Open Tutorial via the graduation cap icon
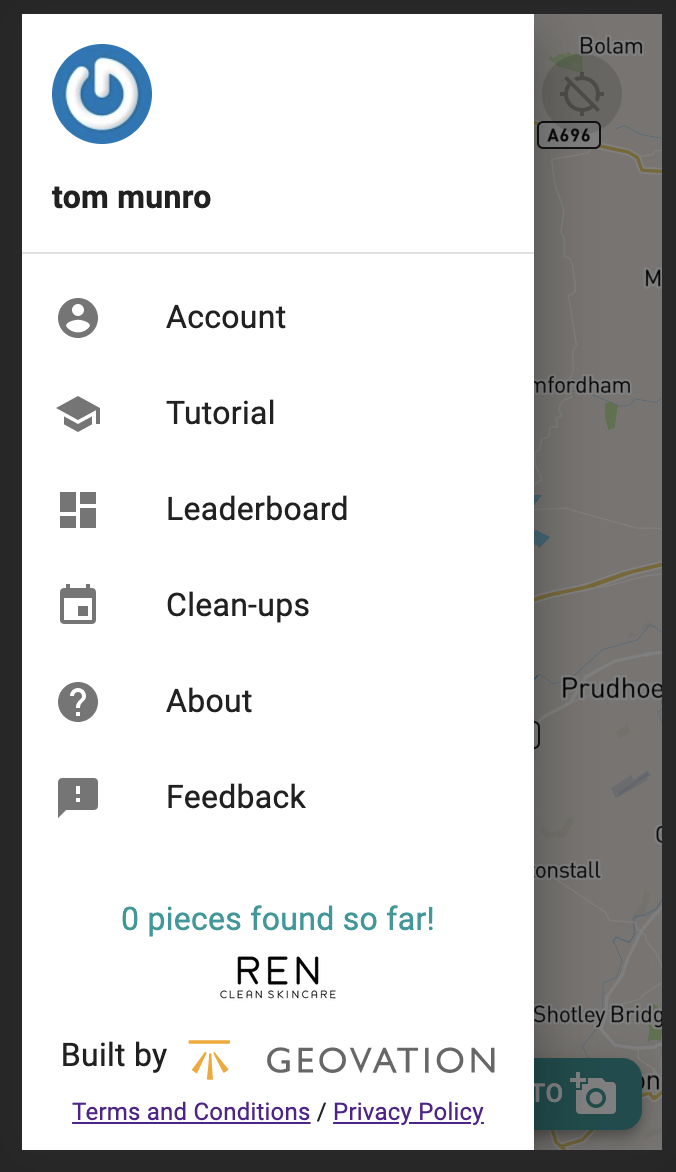Viewport: 676px width, 1172px height. (x=78, y=412)
